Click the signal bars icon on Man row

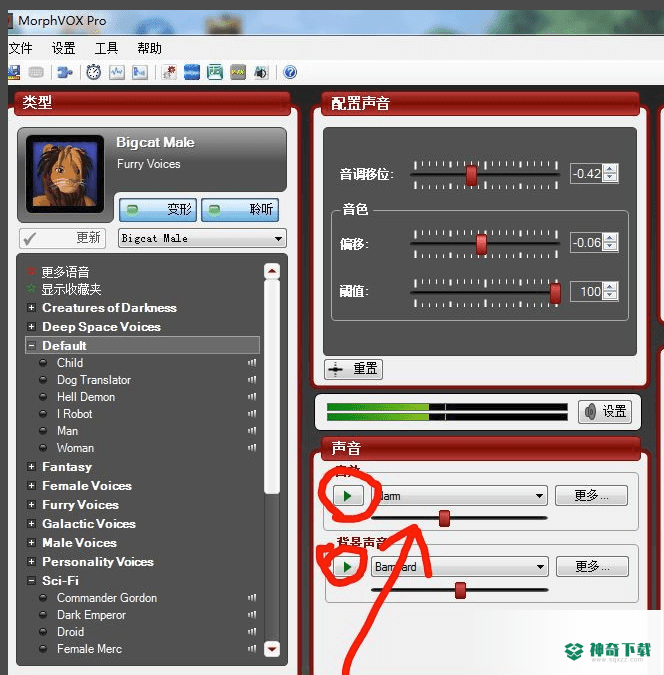(x=252, y=430)
